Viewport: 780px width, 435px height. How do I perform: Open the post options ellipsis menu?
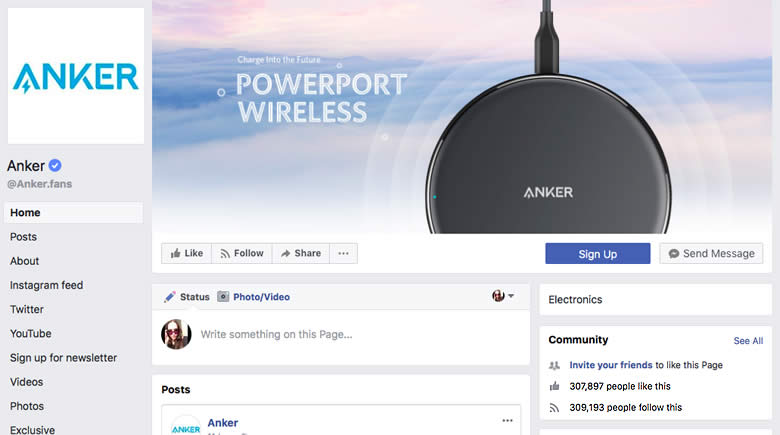pos(507,421)
